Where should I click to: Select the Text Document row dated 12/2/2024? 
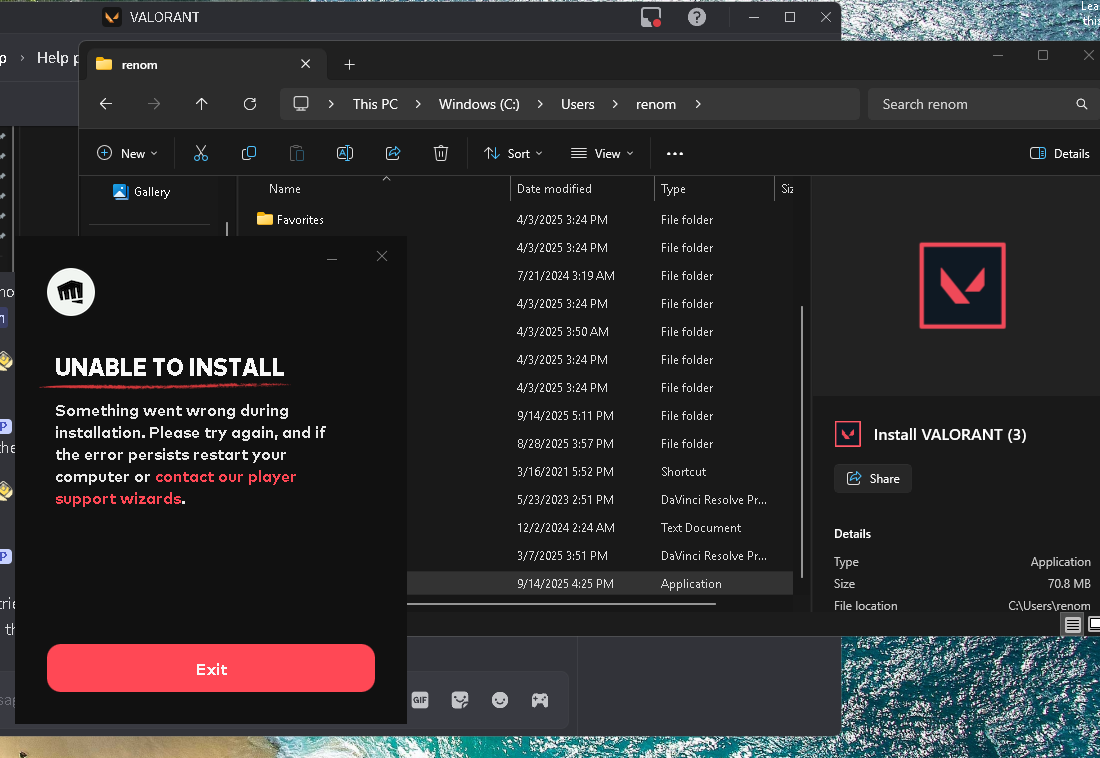tap(600, 528)
